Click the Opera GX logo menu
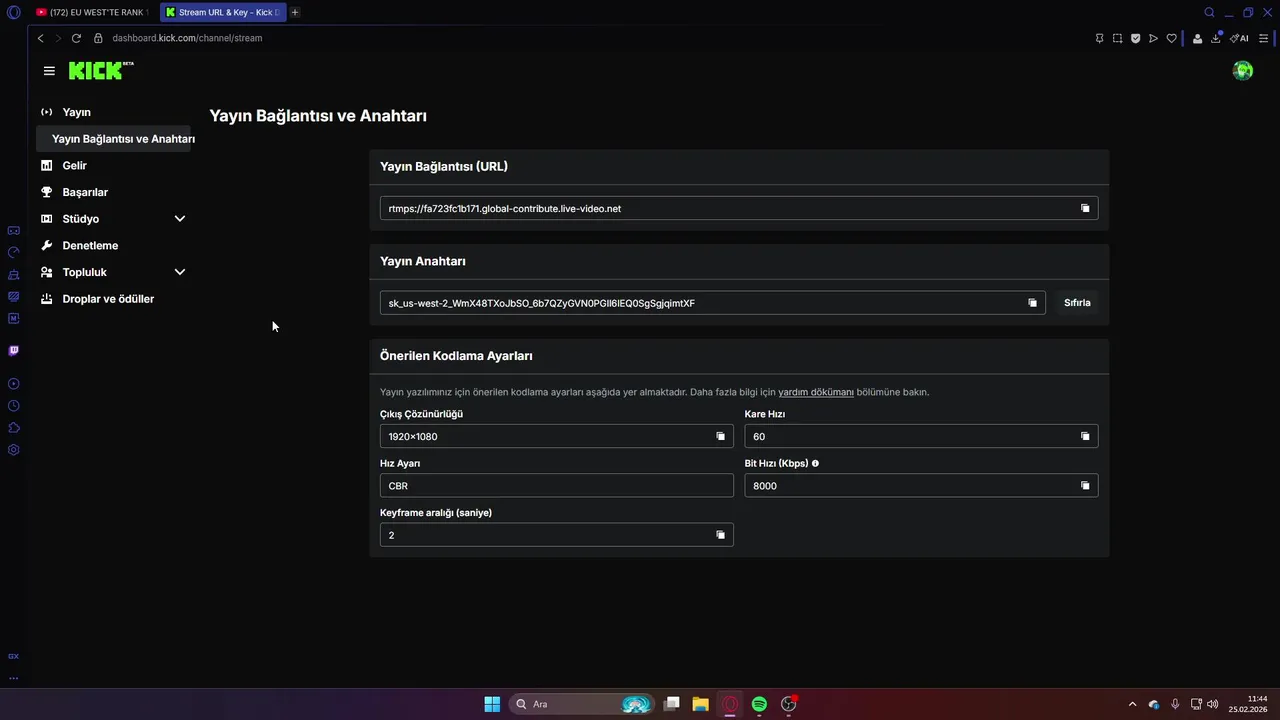This screenshot has height=720, width=1280. (x=13, y=12)
